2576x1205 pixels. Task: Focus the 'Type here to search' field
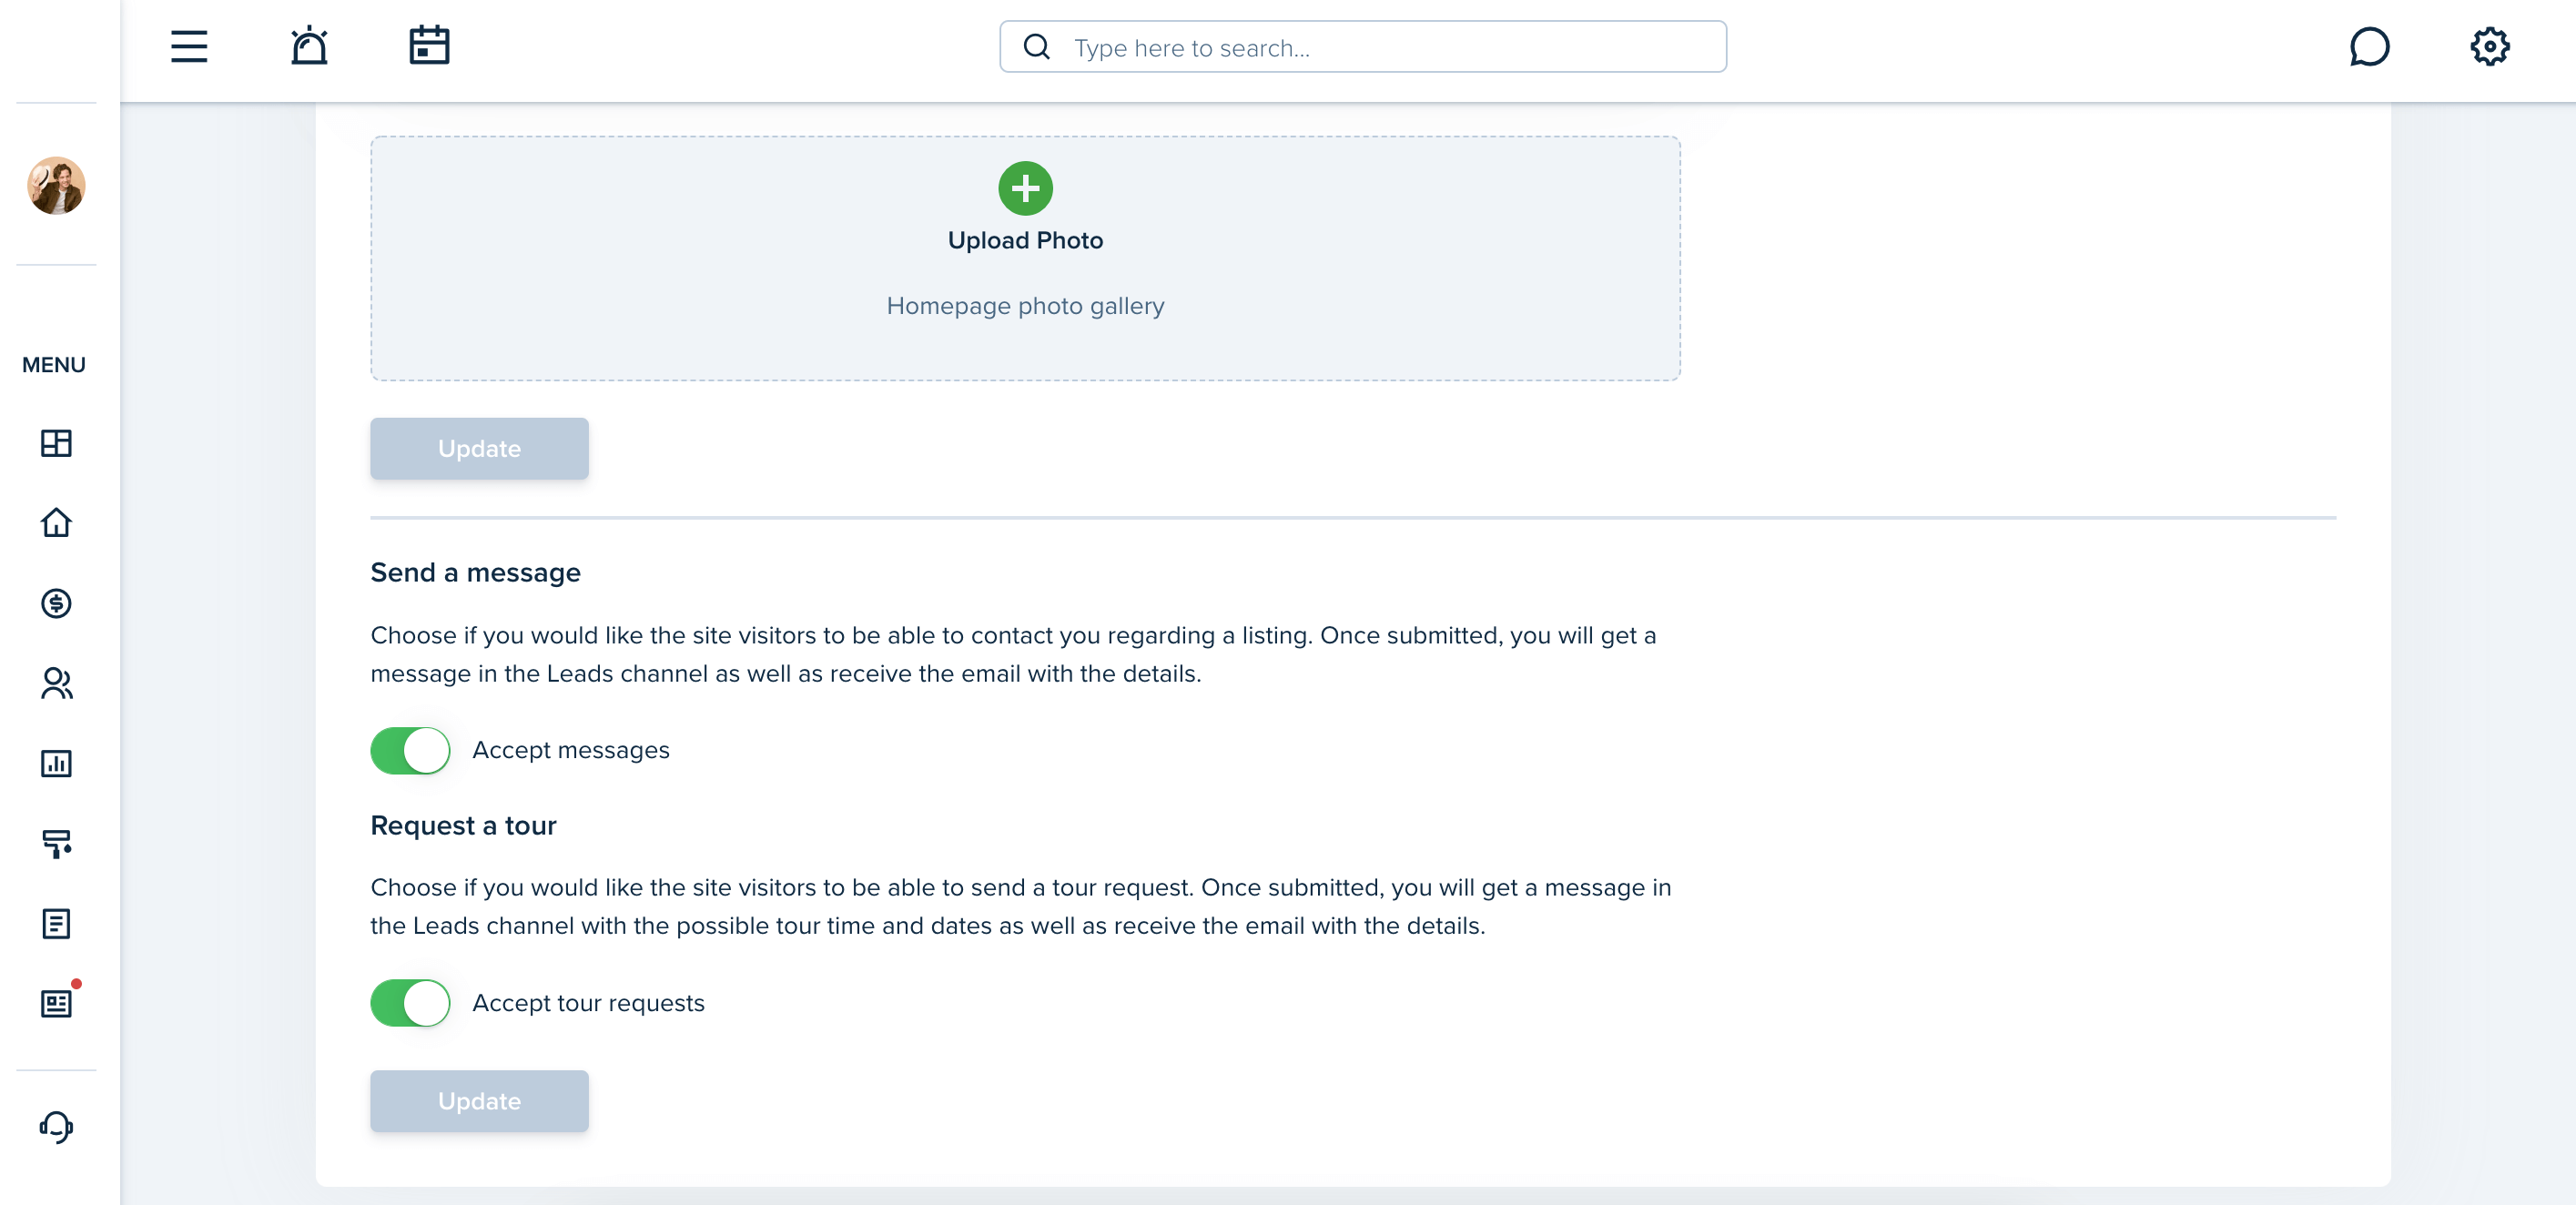pos(1362,47)
